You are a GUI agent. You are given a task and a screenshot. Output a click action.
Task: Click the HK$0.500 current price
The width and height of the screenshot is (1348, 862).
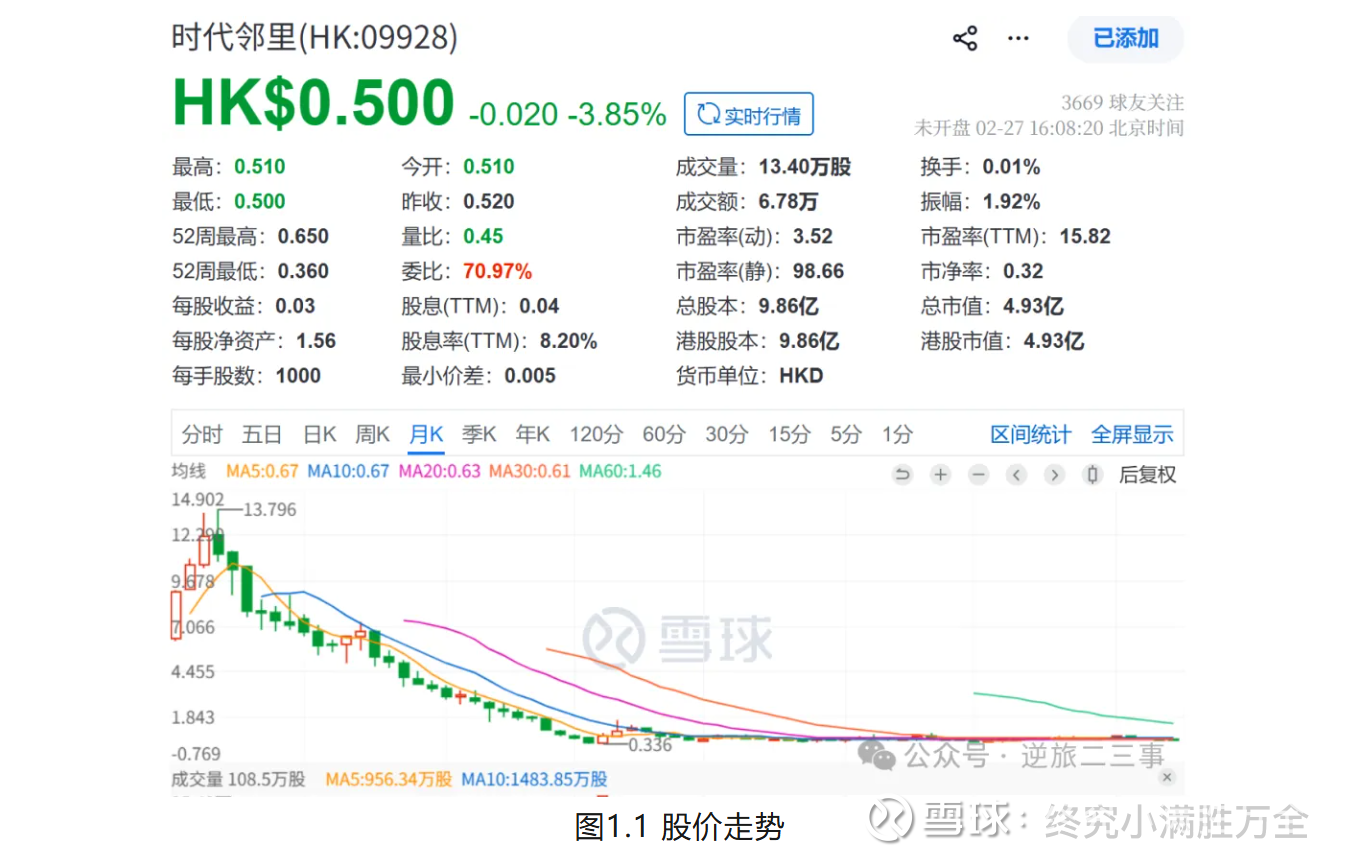313,103
